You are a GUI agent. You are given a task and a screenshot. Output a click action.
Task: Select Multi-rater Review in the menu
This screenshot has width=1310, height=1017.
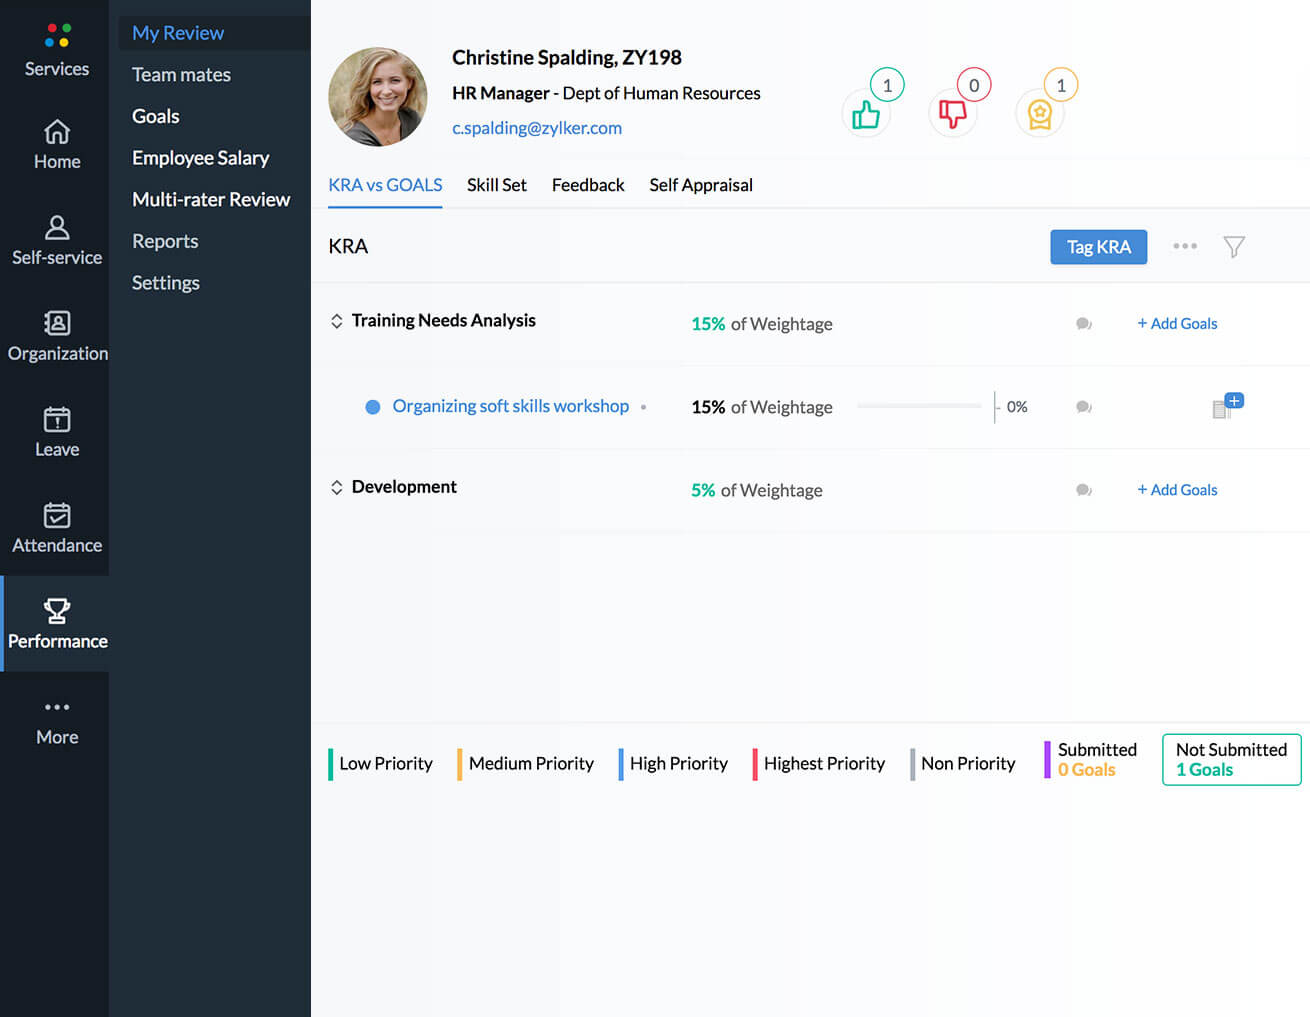coord(211,200)
